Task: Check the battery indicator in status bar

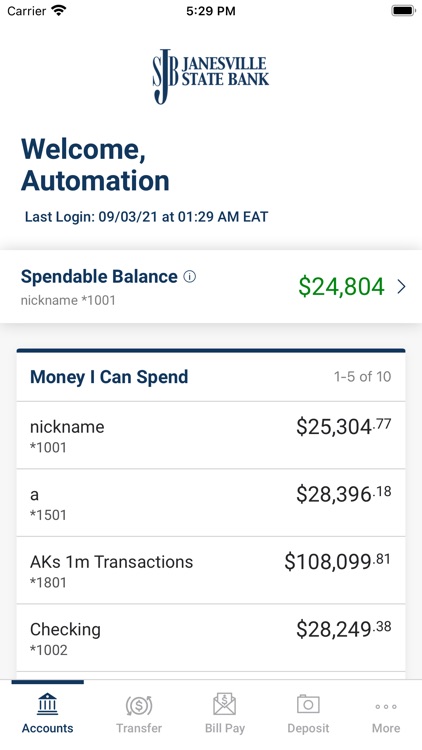Action: click(403, 11)
